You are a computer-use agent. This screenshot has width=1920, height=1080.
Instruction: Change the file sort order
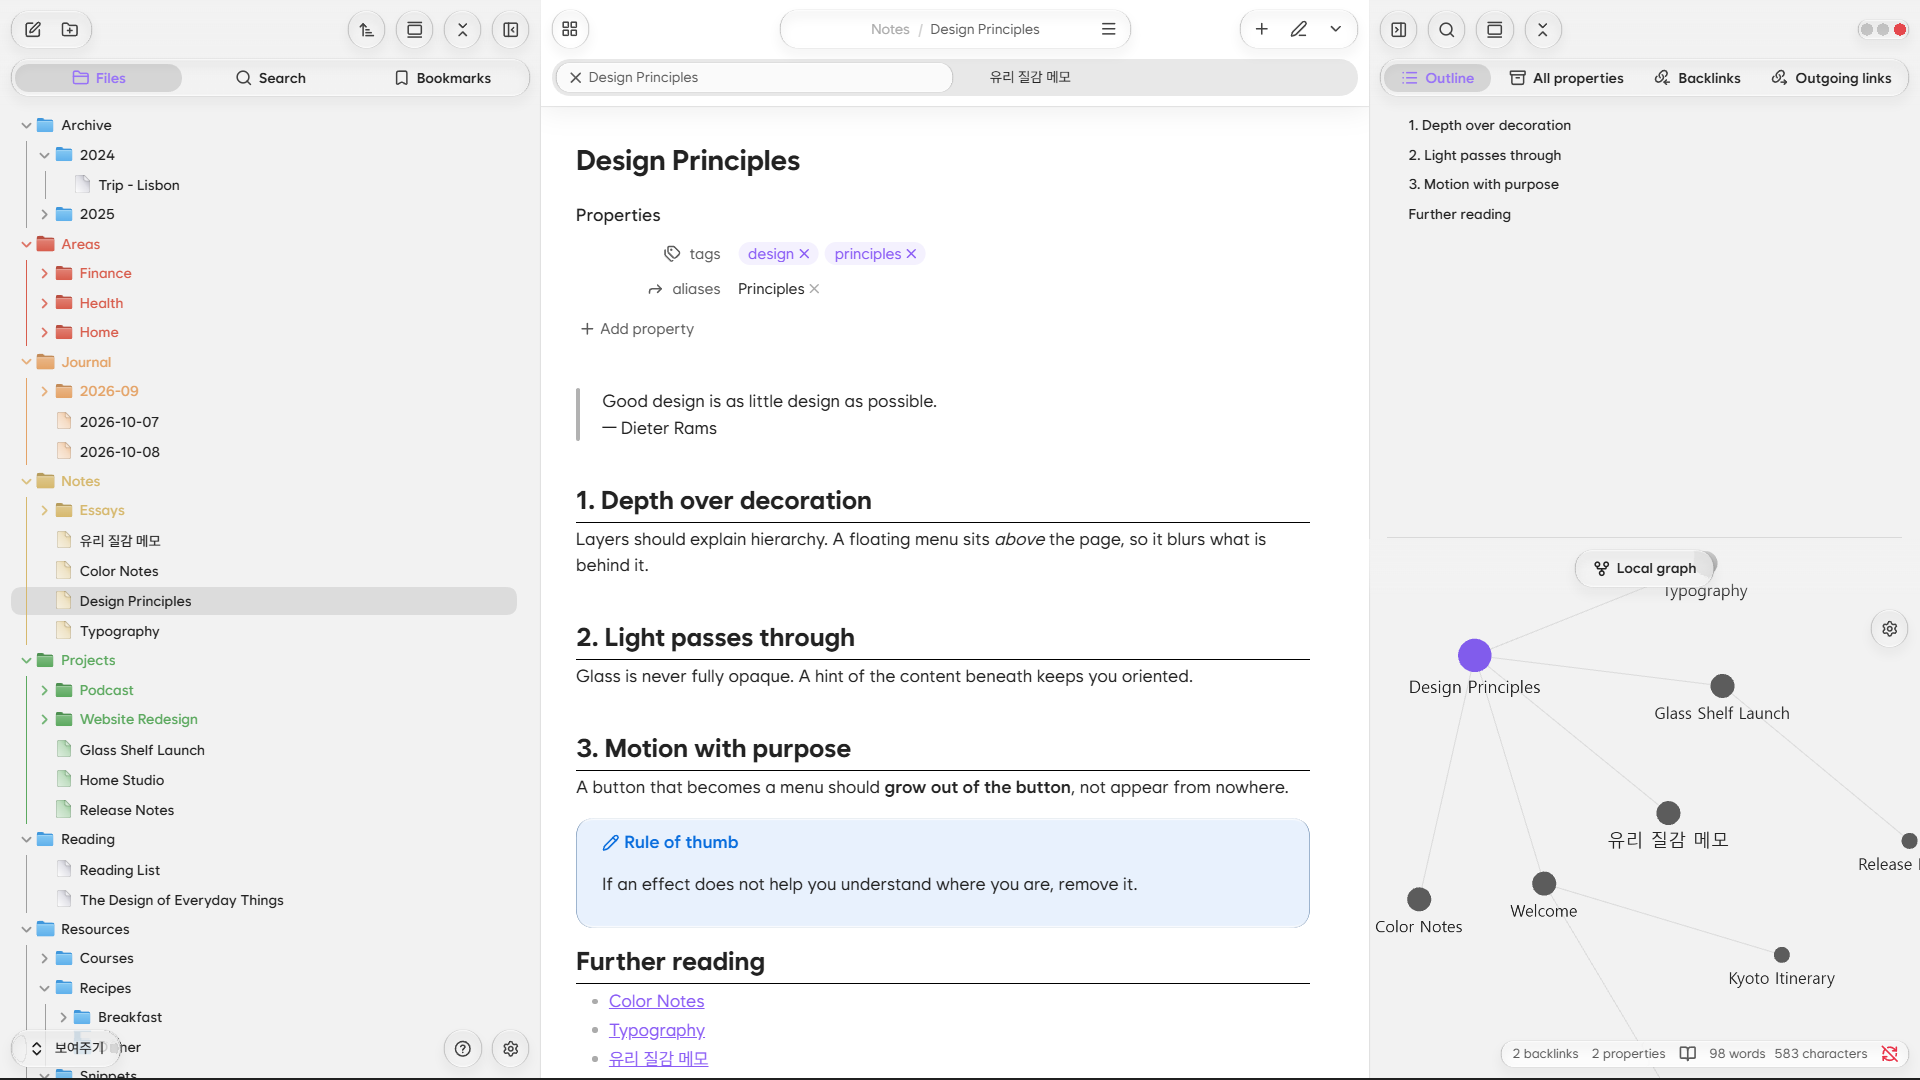coord(367,30)
